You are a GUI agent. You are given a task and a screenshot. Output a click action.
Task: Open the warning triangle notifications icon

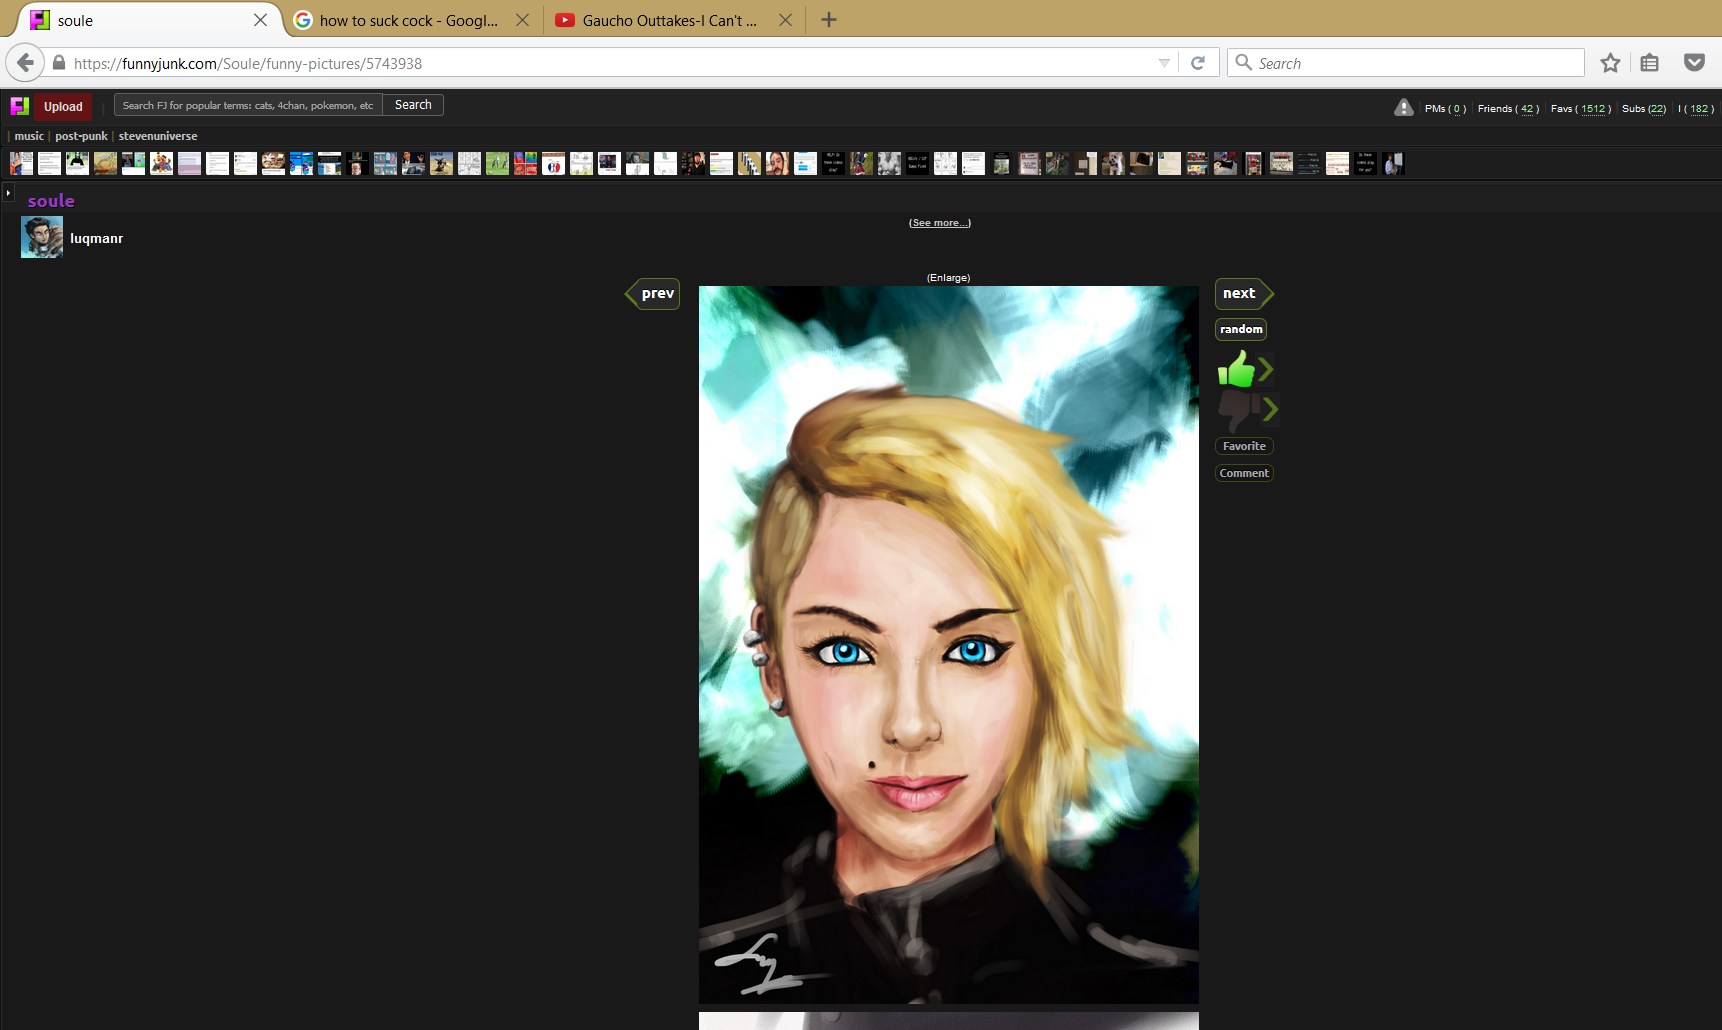pyautogui.click(x=1403, y=108)
